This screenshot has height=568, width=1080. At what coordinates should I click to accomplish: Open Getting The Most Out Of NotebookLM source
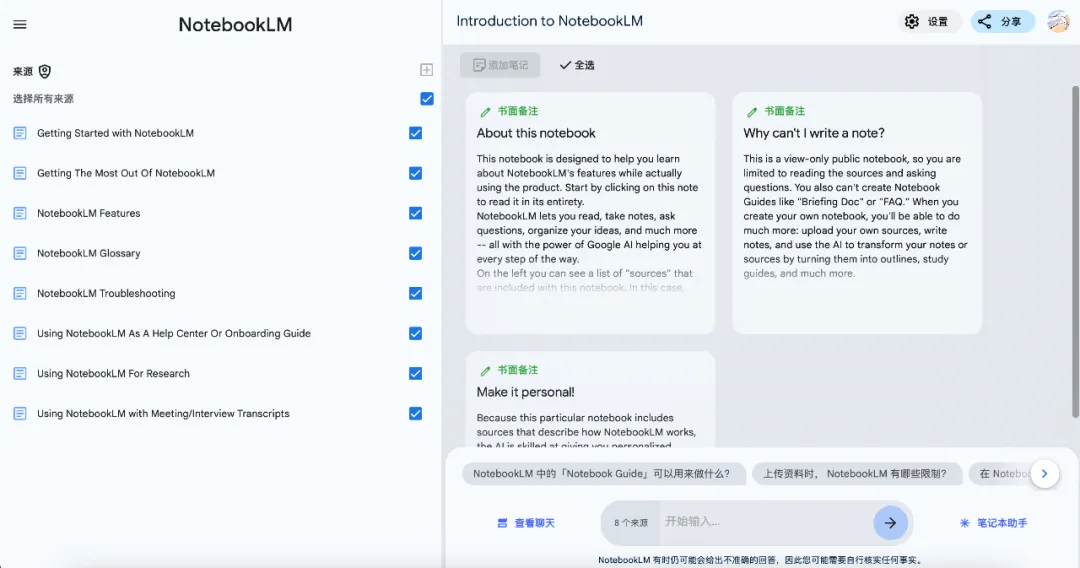(126, 173)
